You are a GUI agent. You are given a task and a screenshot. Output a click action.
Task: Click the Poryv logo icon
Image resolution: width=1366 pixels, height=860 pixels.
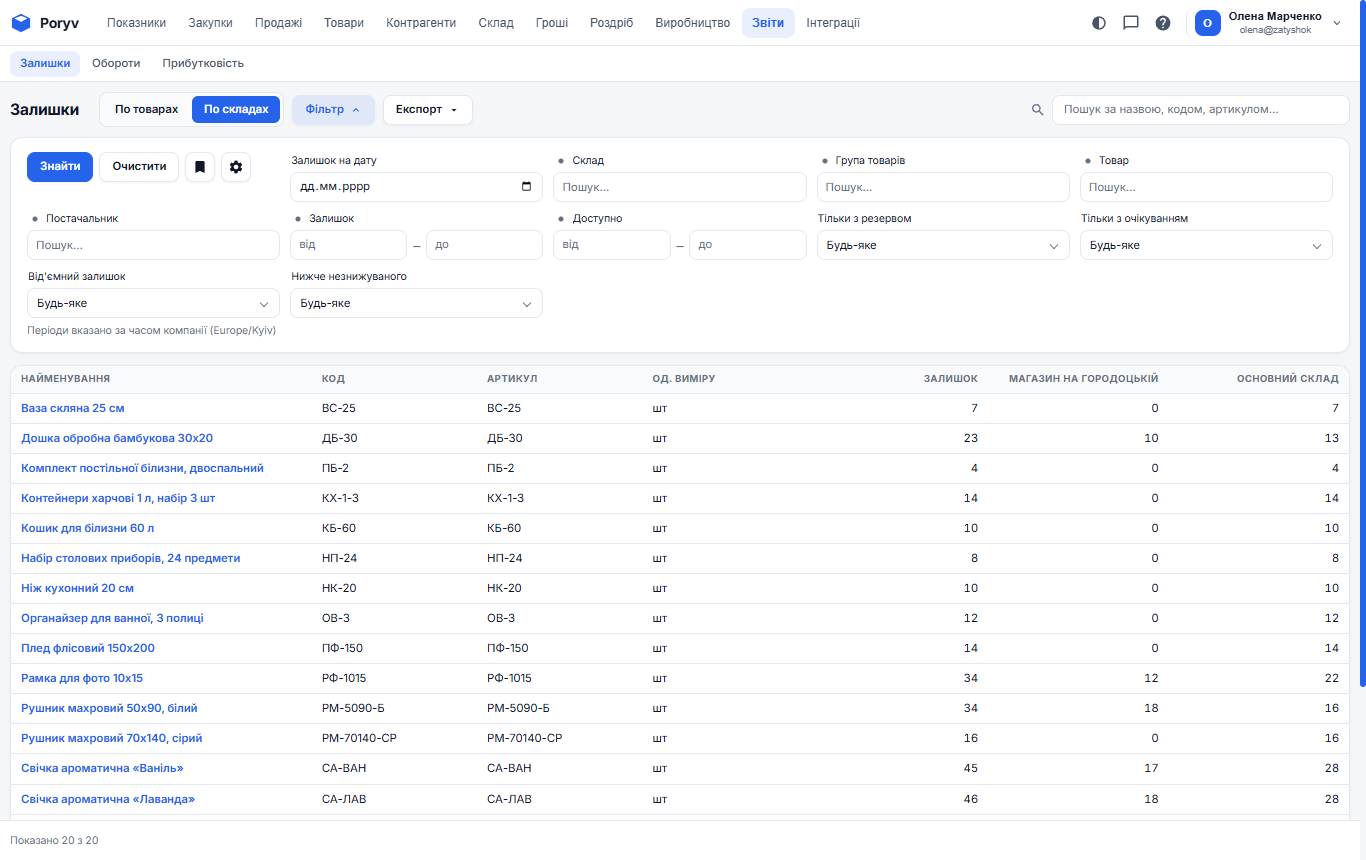pyautogui.click(x=21, y=23)
